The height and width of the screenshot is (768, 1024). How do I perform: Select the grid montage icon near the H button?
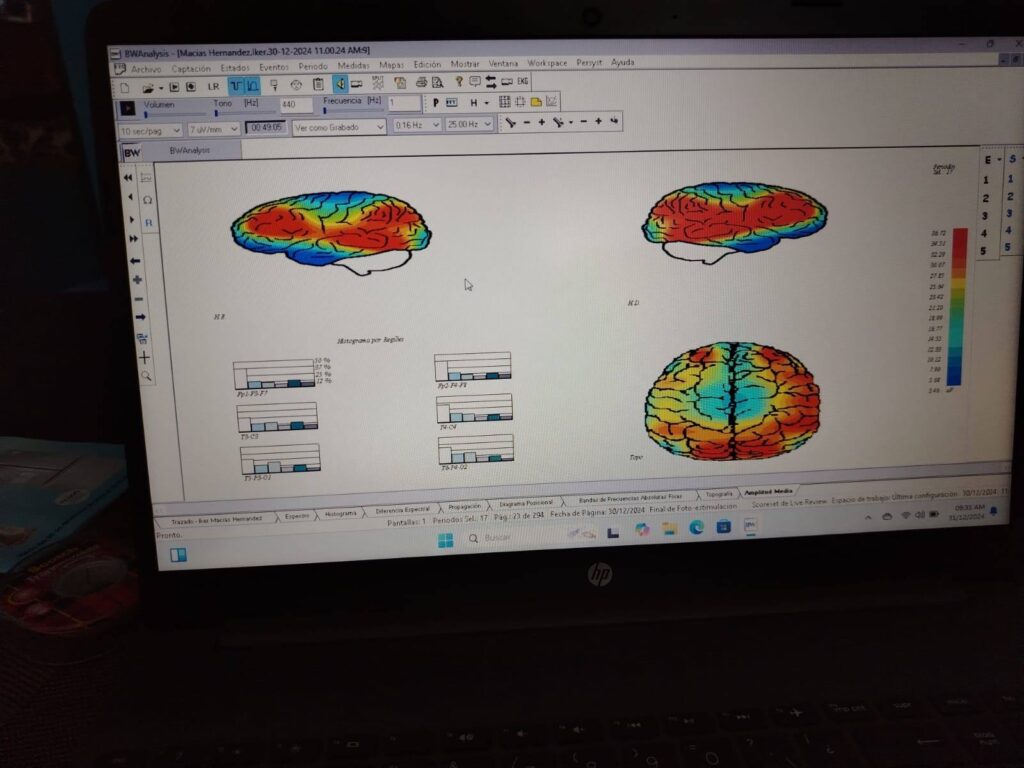tap(505, 103)
